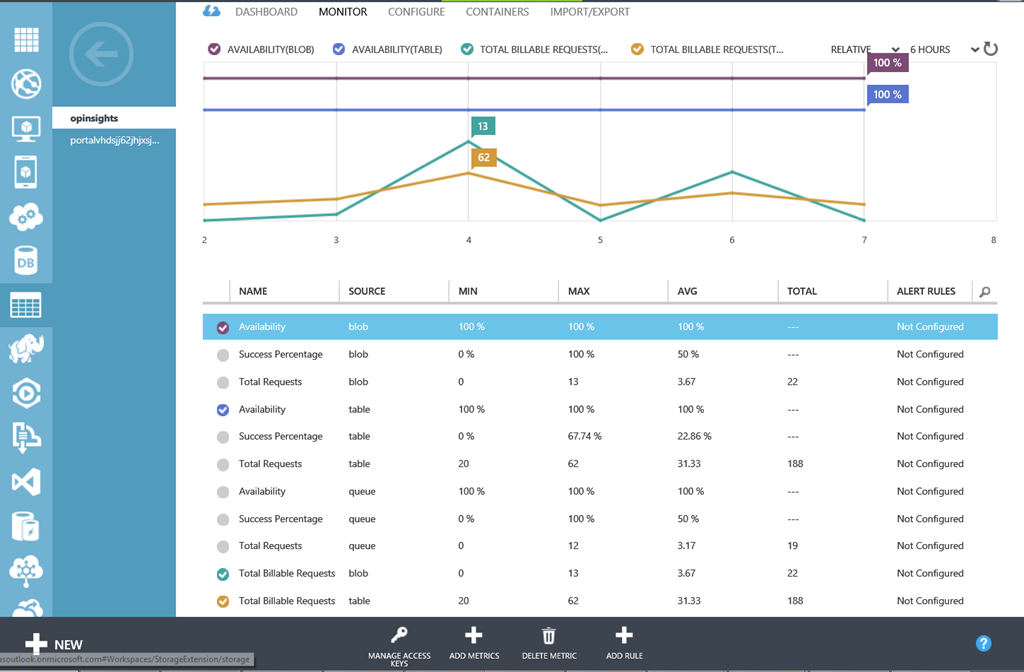The height and width of the screenshot is (672, 1024).
Task: Sort the table by the Max column header
Action: pyautogui.click(x=579, y=291)
